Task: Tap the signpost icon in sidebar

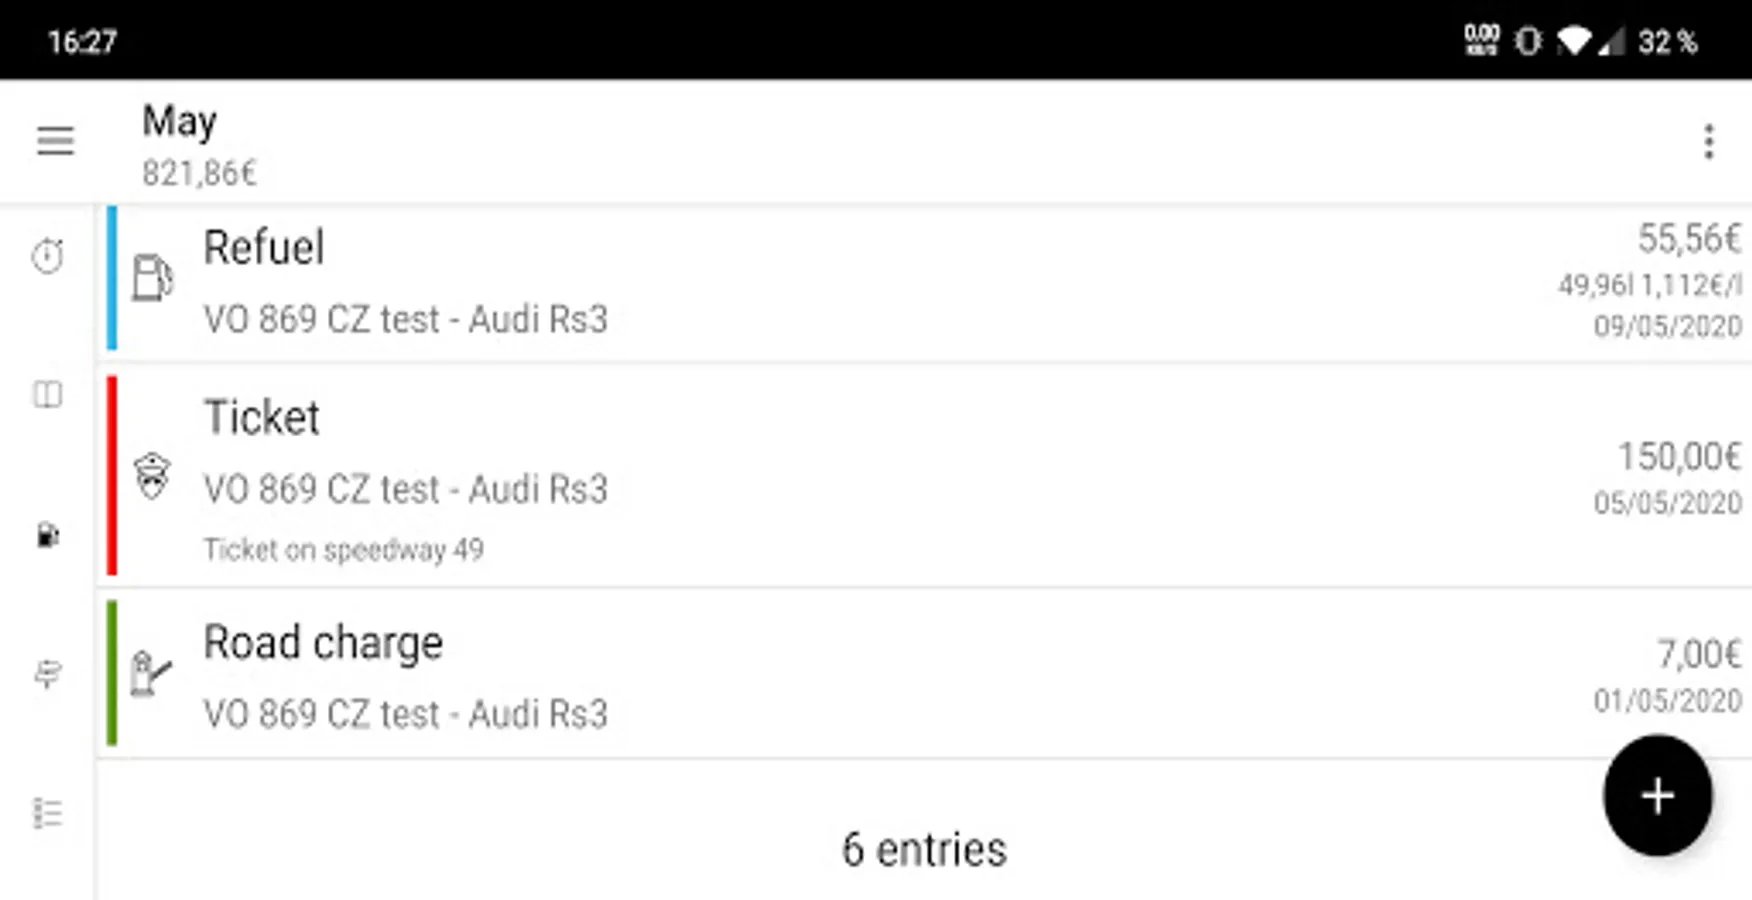Action: point(47,674)
